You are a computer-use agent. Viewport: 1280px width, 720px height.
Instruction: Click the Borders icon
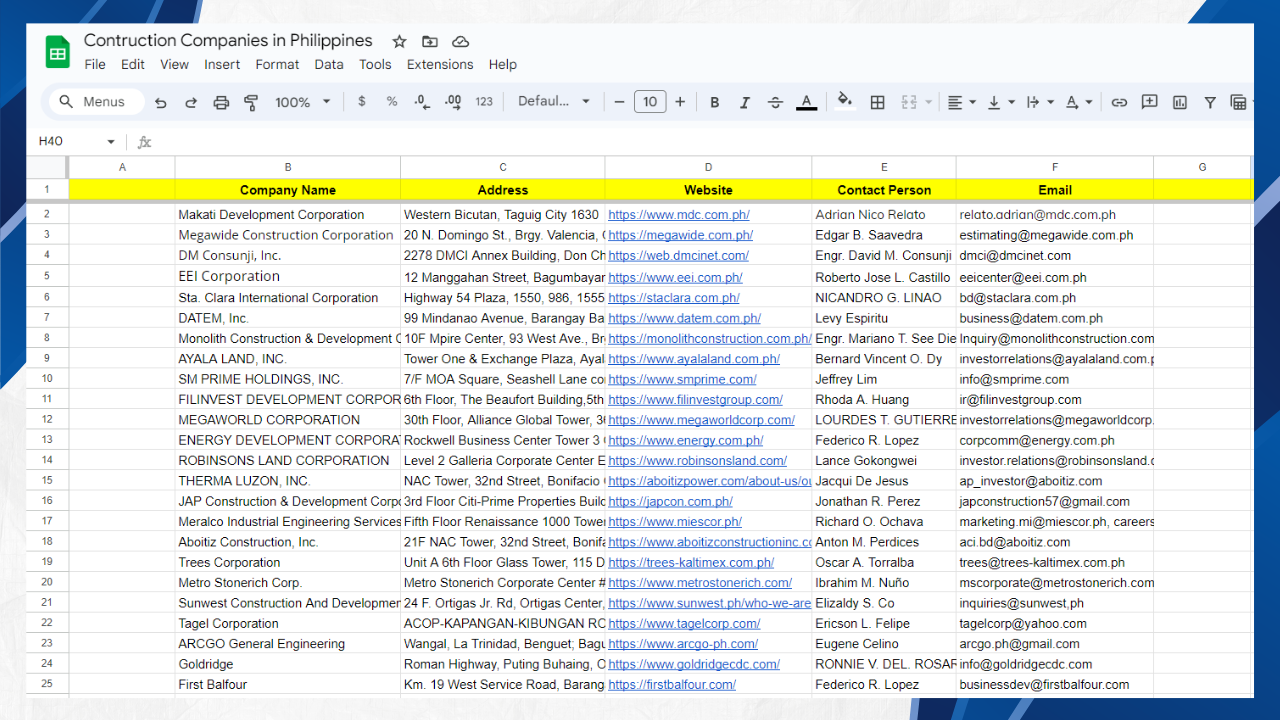pyautogui.click(x=877, y=102)
